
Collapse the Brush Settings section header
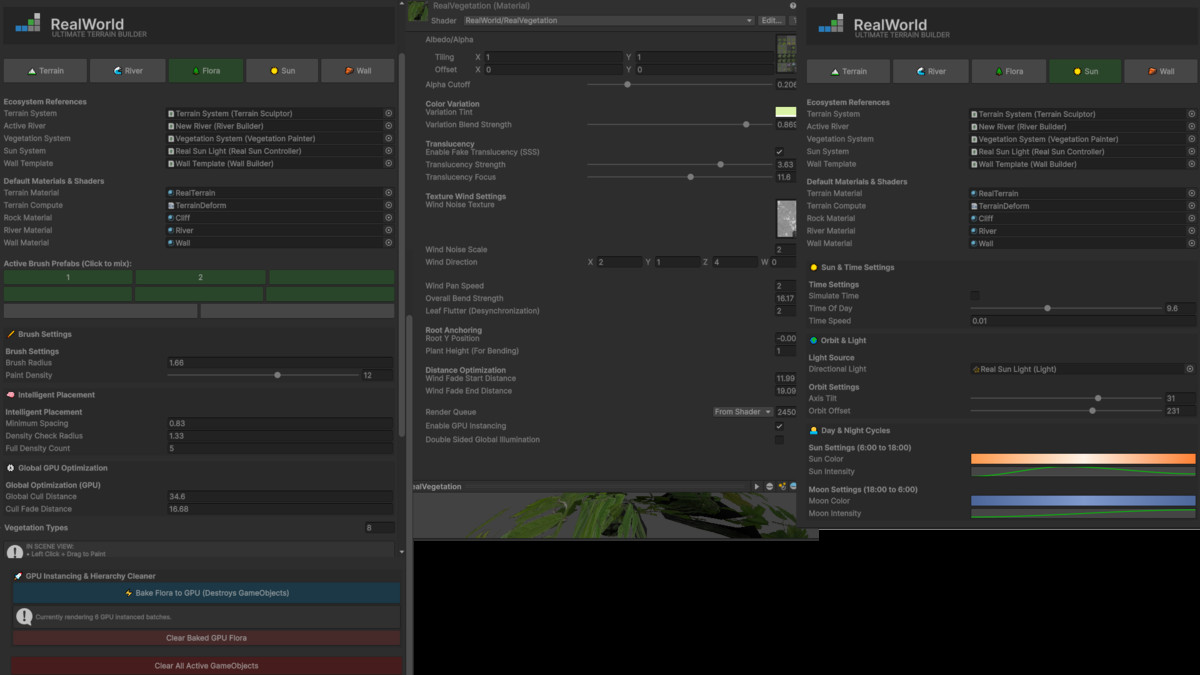pos(200,334)
